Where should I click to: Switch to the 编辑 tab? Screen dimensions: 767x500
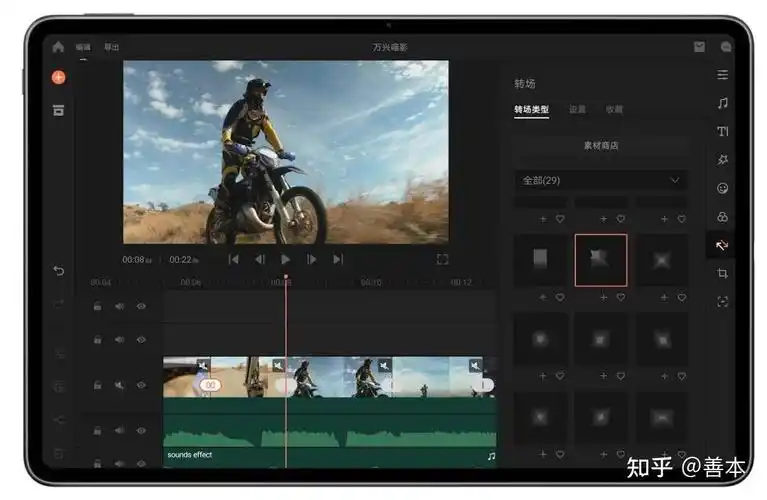[83, 47]
